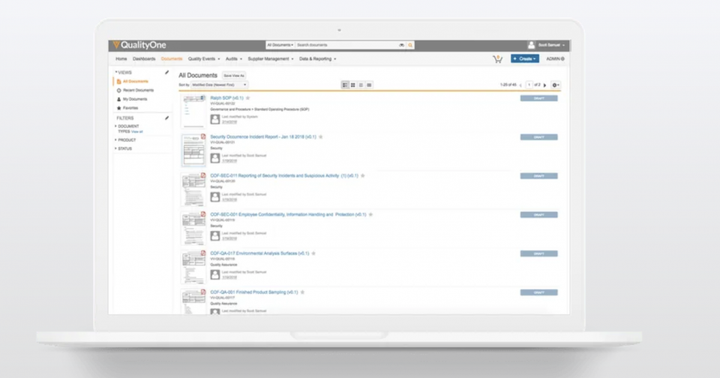Click the QualityOne logo

point(140,45)
